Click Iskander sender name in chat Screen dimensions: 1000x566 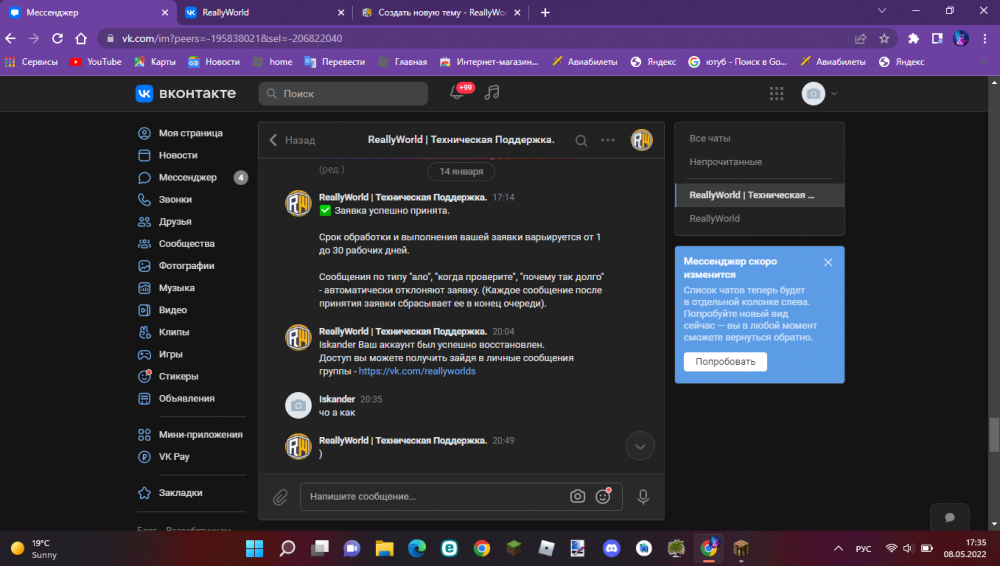pos(337,399)
